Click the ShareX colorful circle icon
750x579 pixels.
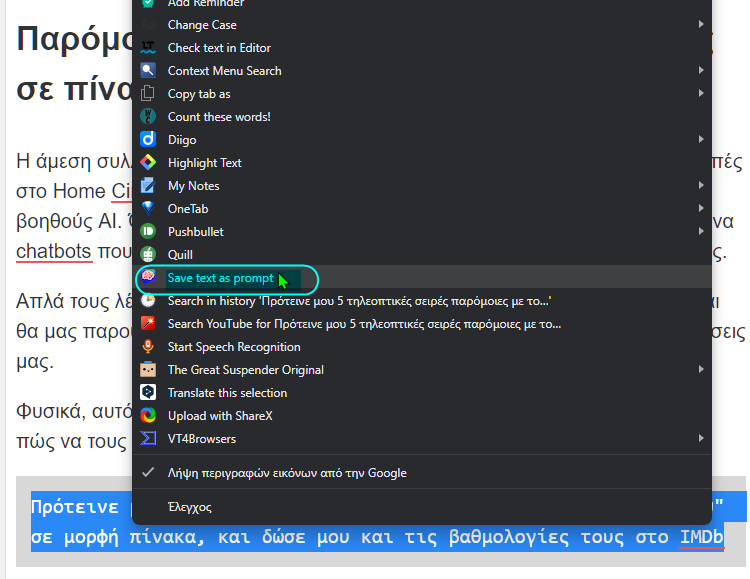[x=148, y=415]
